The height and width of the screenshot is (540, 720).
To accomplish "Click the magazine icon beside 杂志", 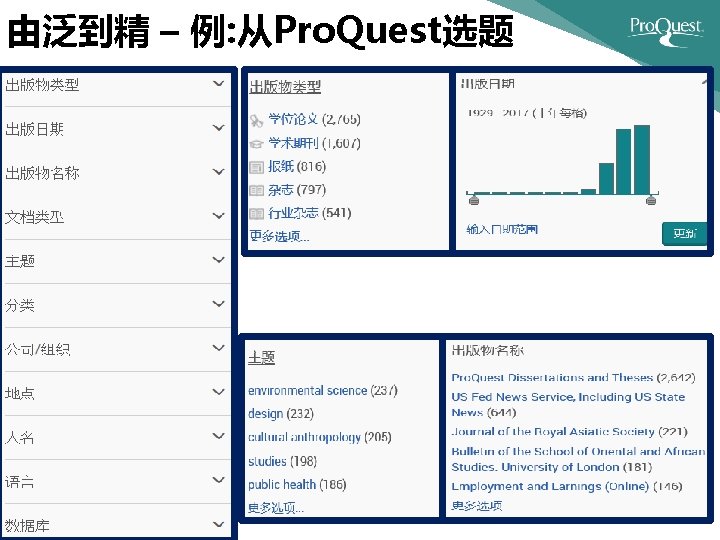I will click(256, 190).
